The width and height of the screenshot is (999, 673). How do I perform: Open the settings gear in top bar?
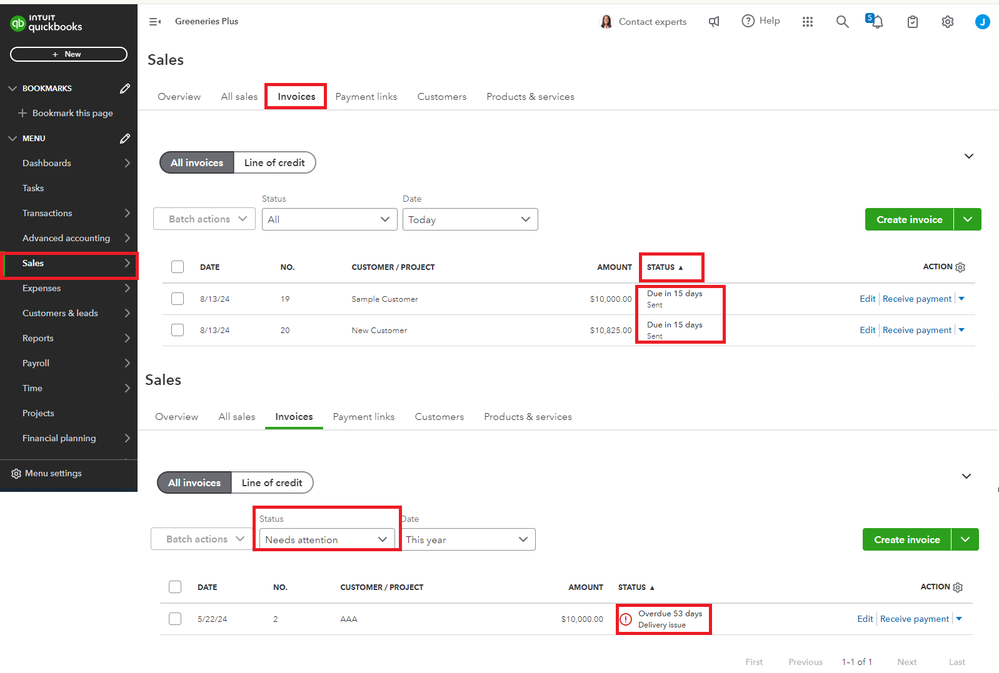[947, 22]
